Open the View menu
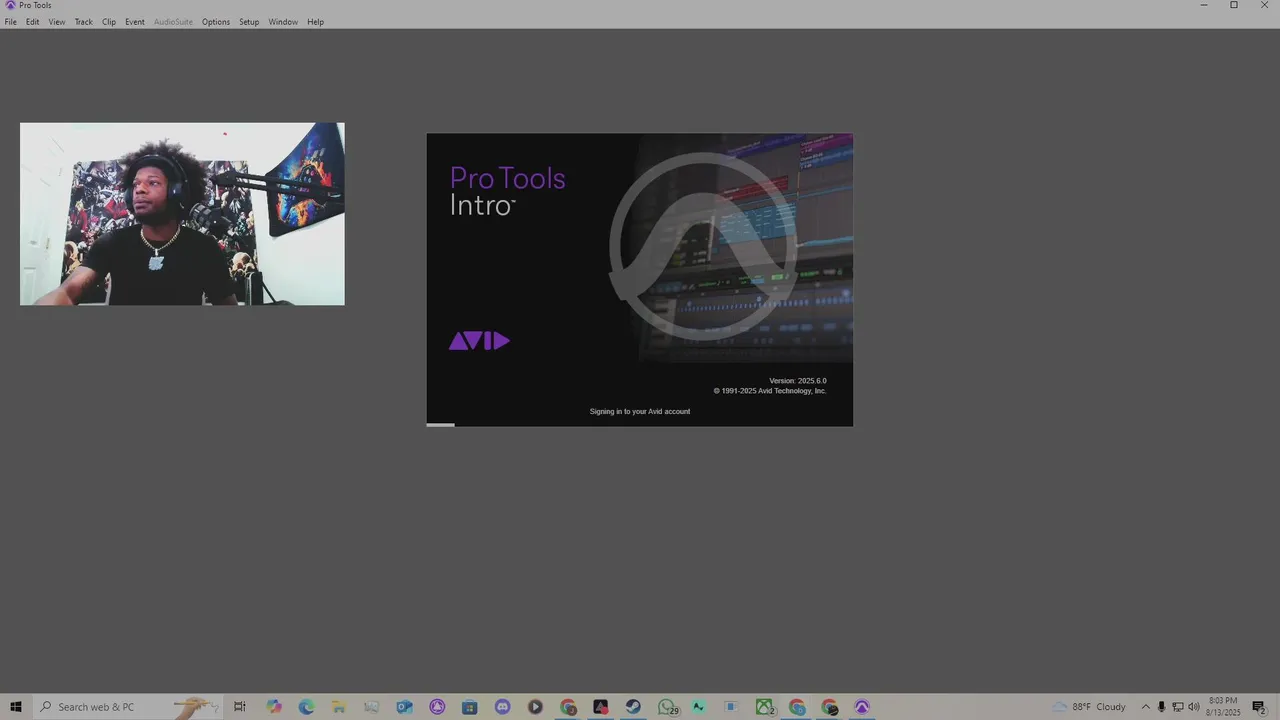 coord(57,22)
